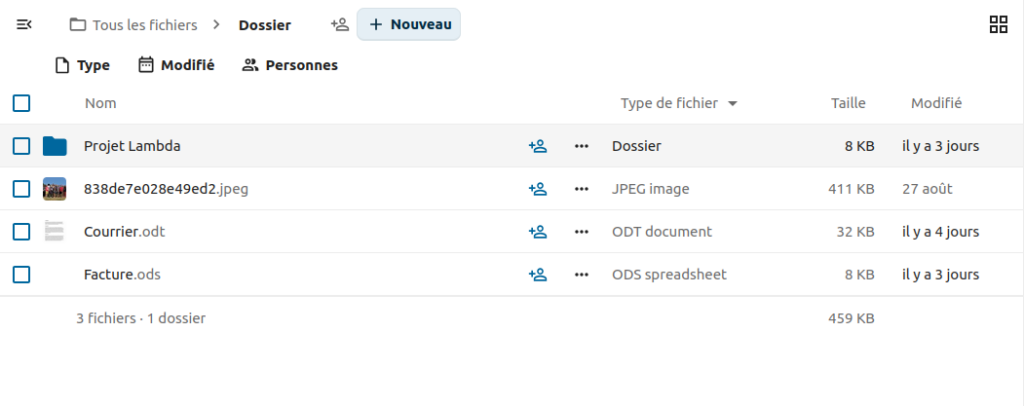1024x406 pixels.
Task: Open actions menu for the JPEG image
Action: pos(581,189)
